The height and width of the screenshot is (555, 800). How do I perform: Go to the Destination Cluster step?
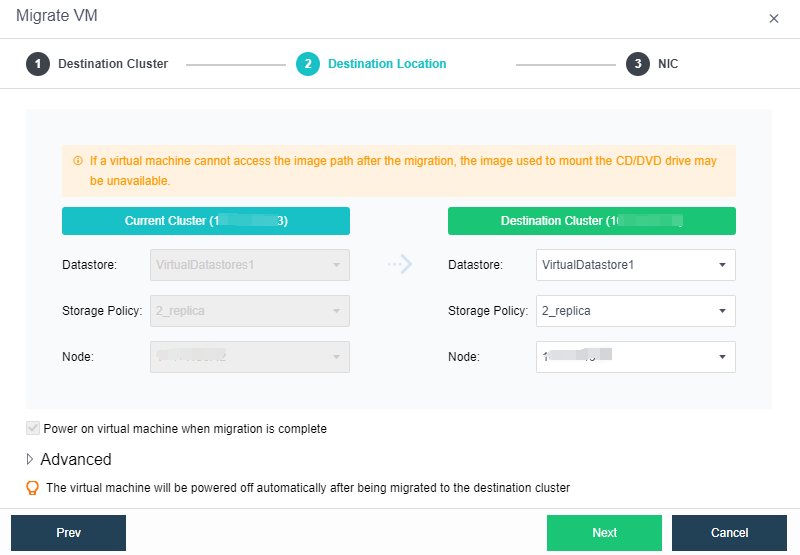[113, 64]
